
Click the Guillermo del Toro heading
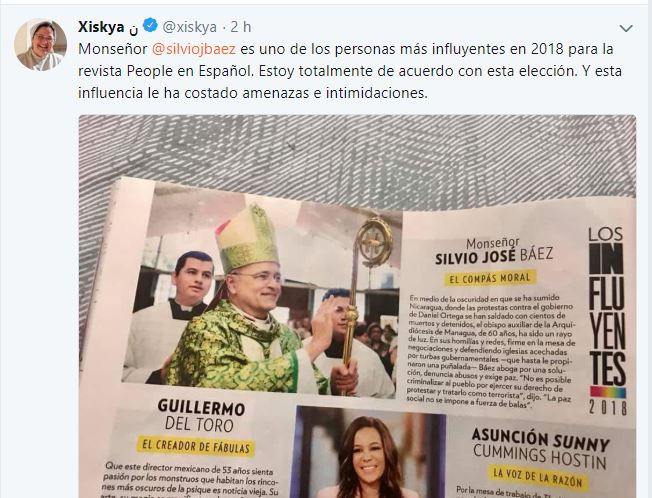coord(201,416)
